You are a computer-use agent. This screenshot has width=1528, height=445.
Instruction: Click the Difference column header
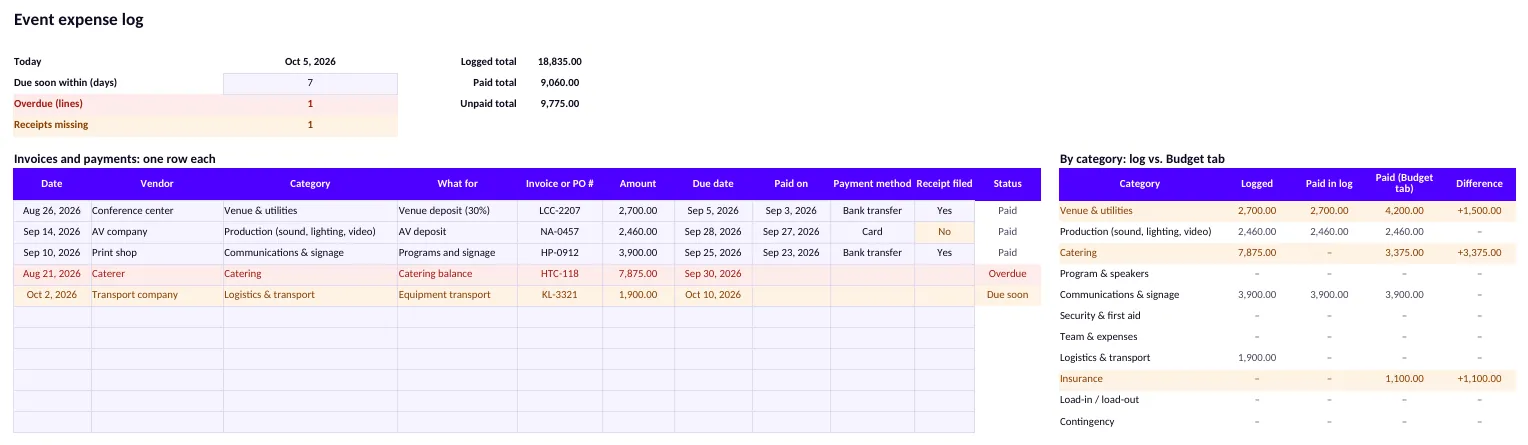pos(1479,184)
